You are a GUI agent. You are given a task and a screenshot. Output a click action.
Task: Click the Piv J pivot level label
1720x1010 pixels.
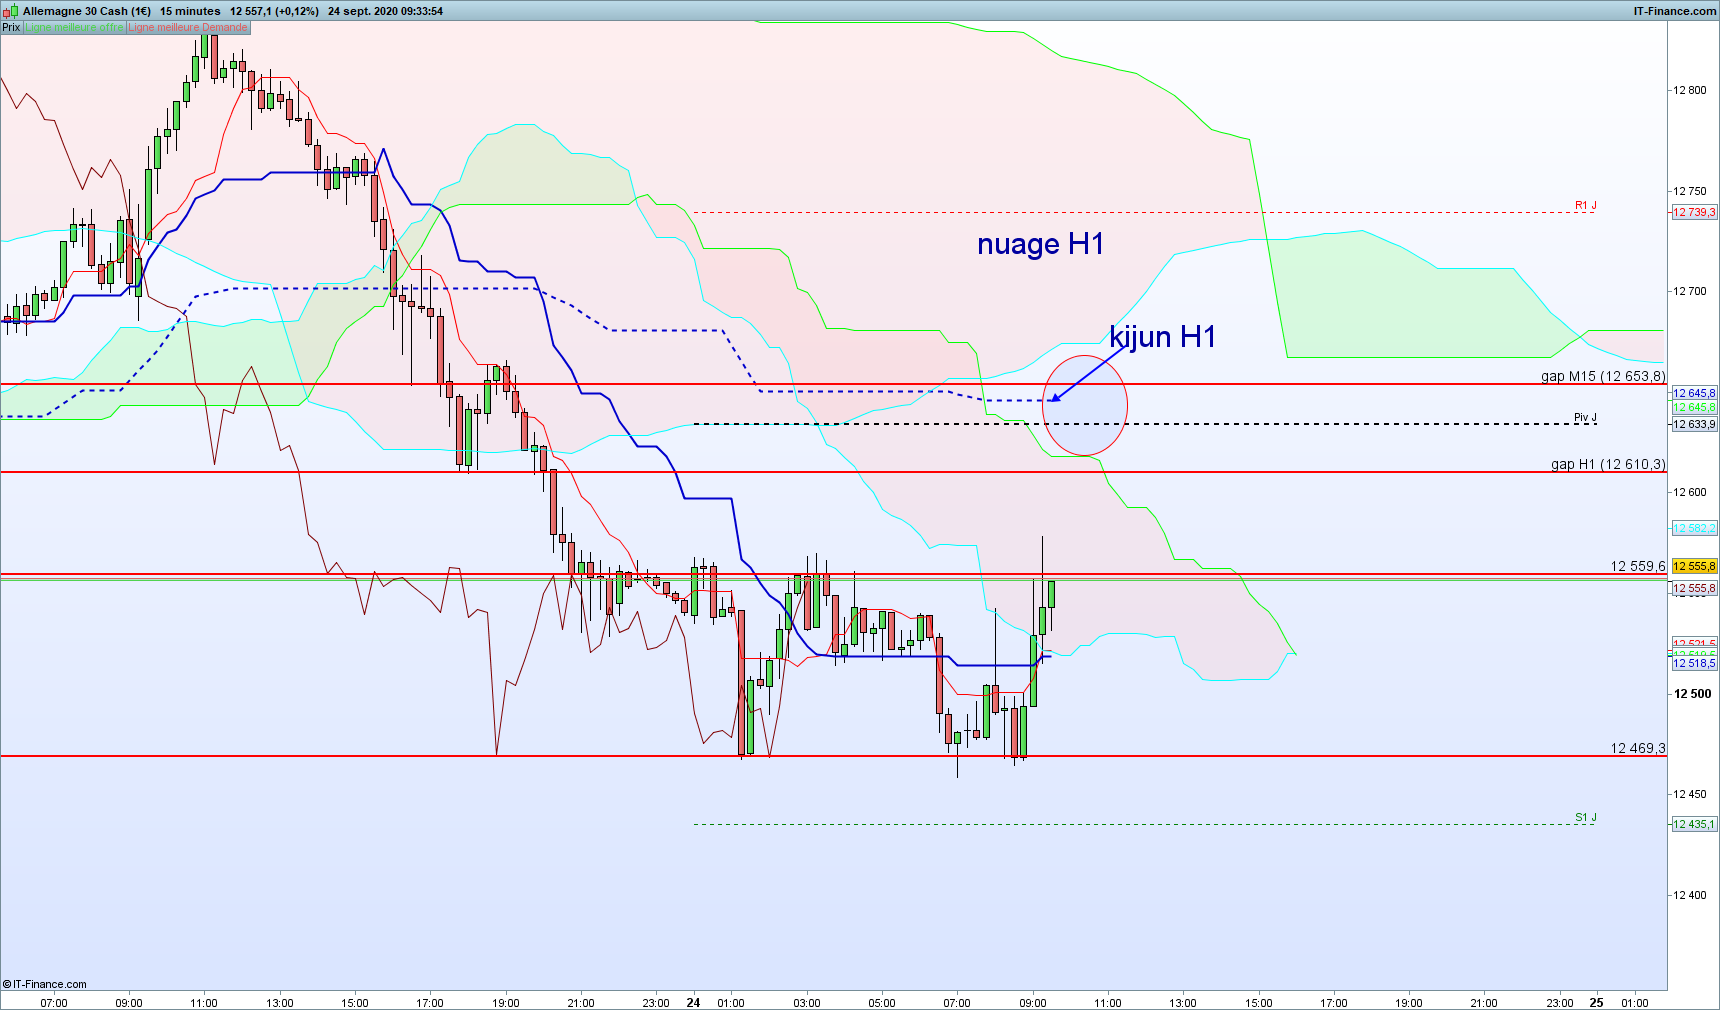point(1585,417)
